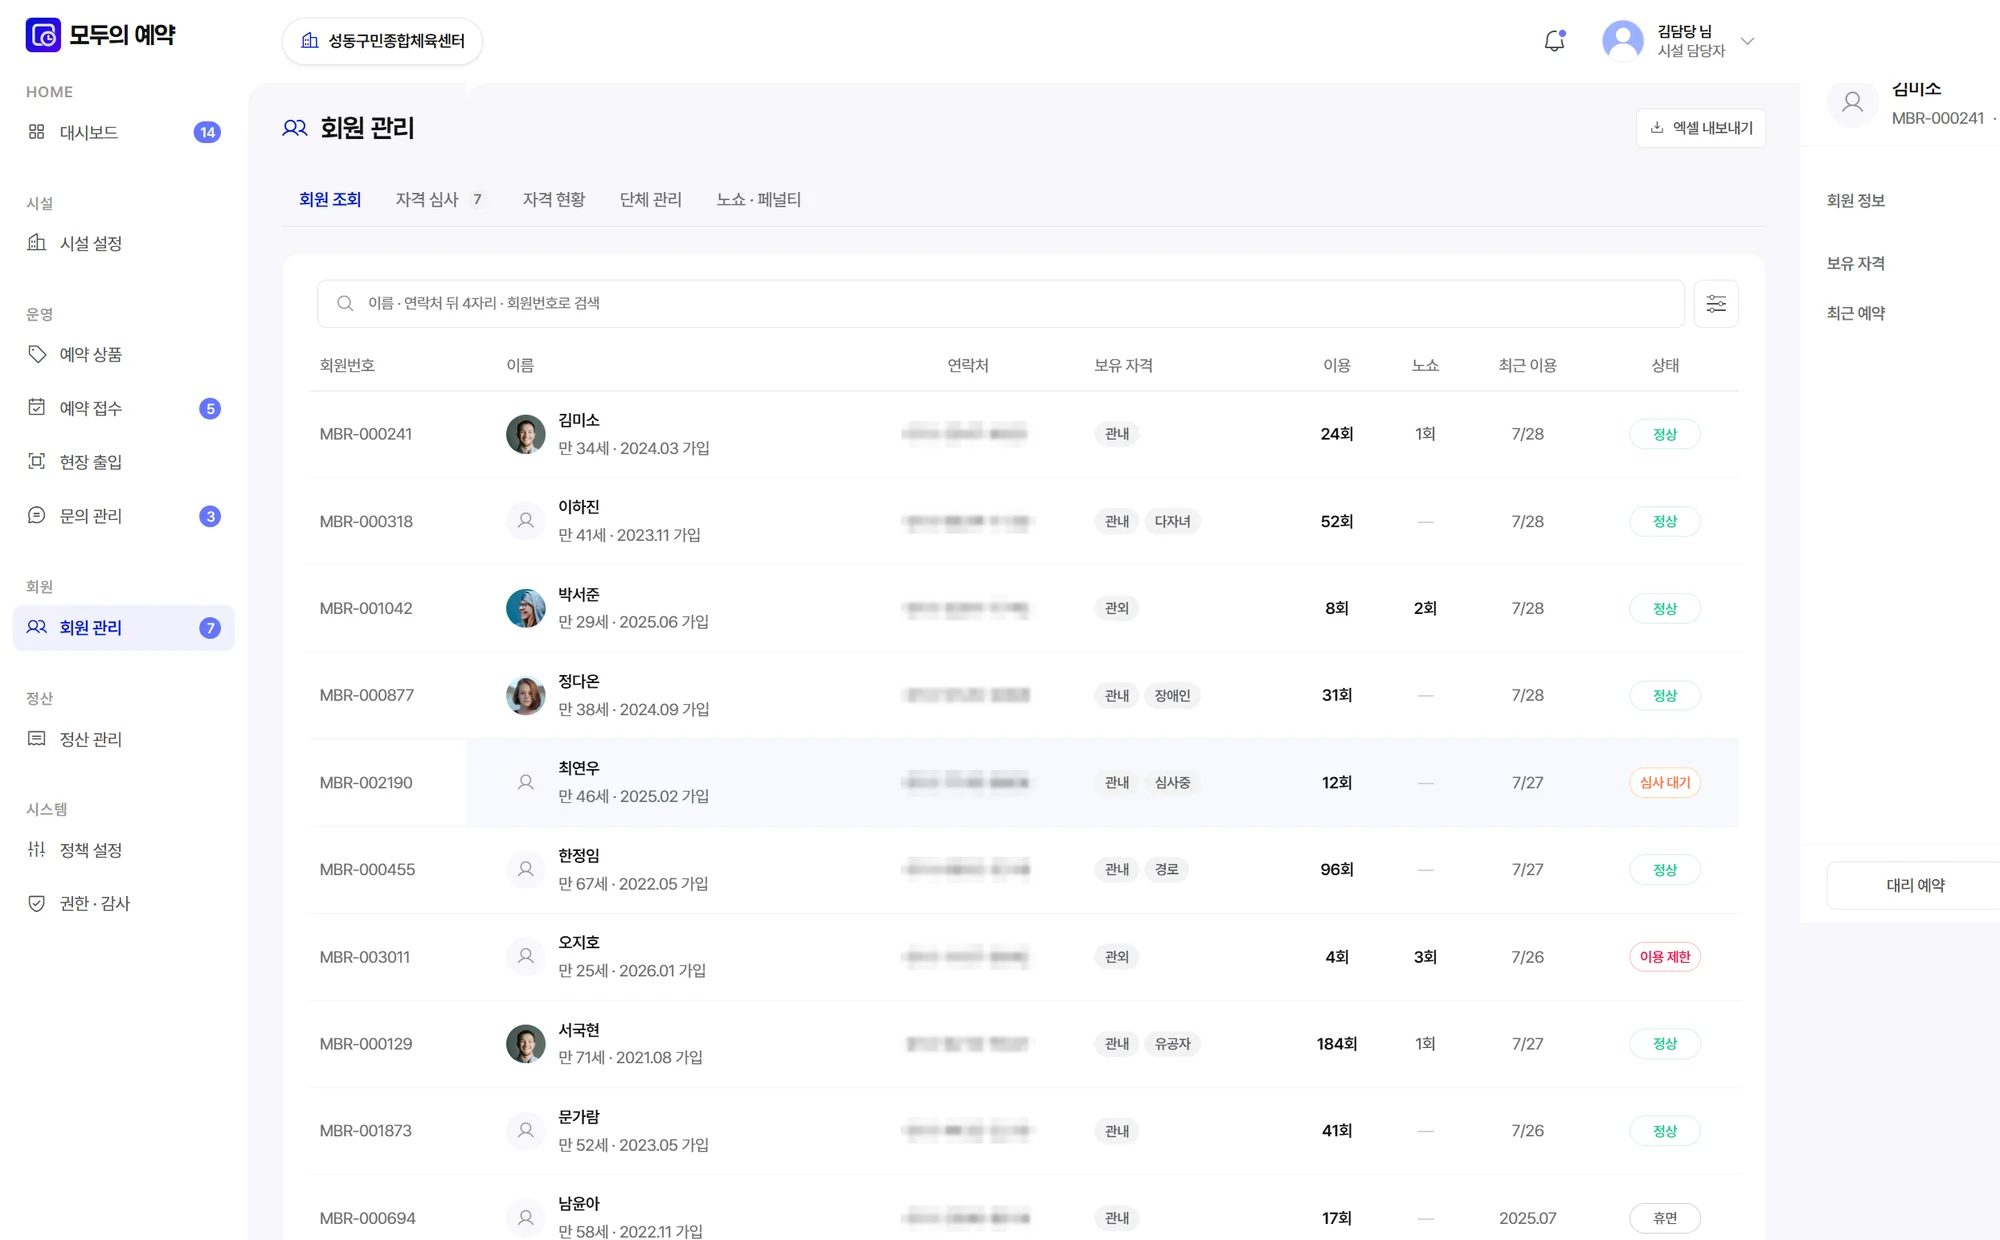
Task: Open the notification bell
Action: 1554,41
